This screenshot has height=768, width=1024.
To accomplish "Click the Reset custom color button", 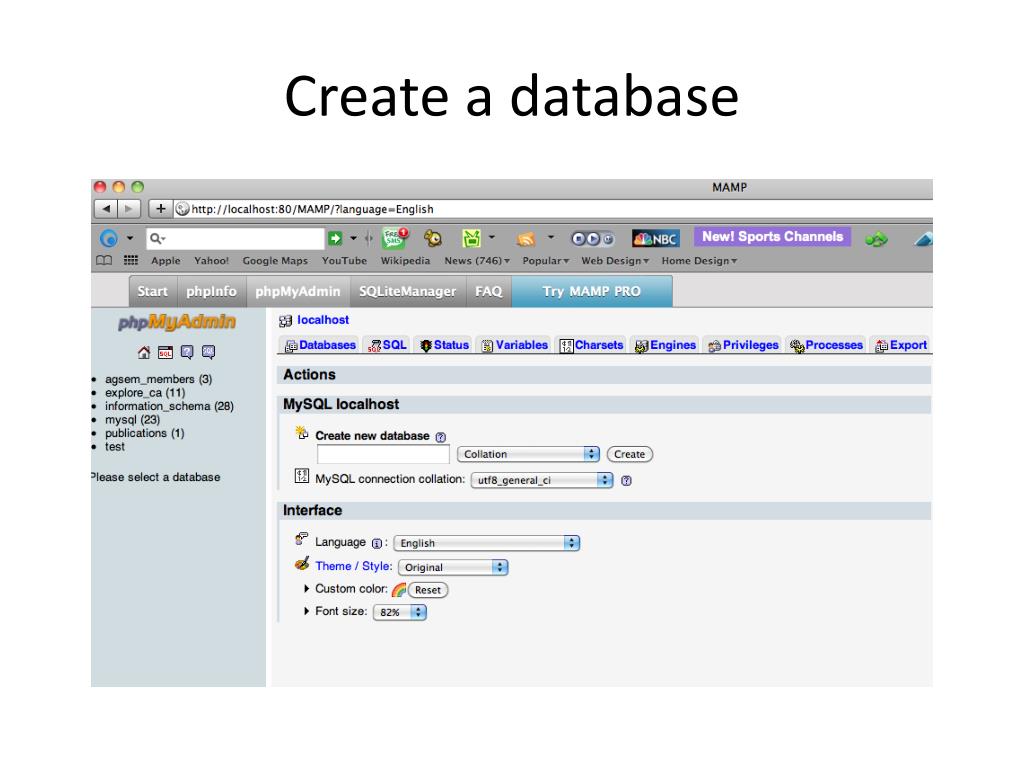I will tap(428, 590).
